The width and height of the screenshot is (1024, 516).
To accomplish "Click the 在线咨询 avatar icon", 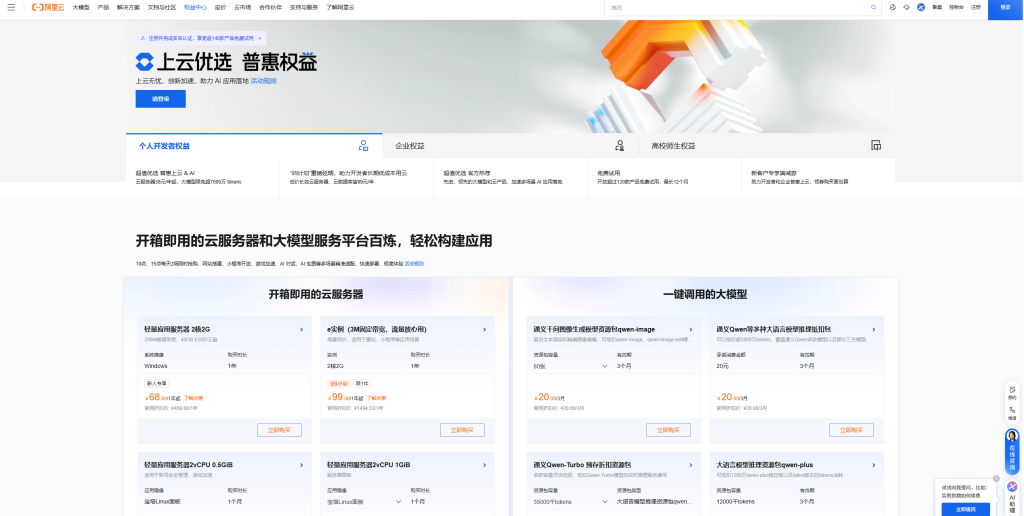I will click(1012, 438).
